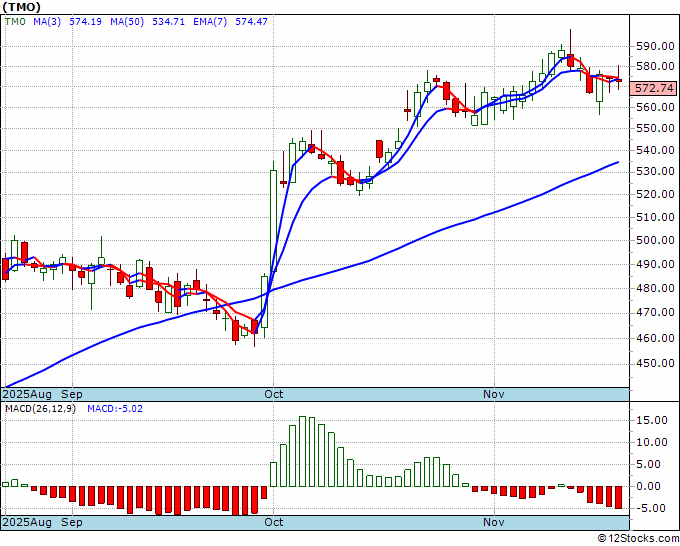
Task: Click the 490.00 price axis label
Action: pos(655,264)
